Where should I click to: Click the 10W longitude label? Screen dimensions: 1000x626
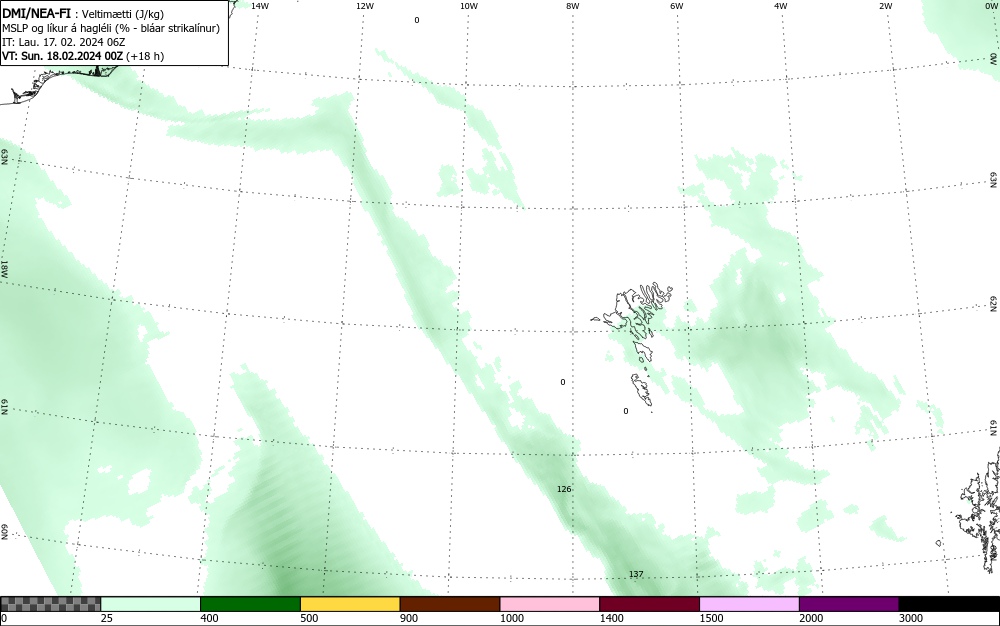tap(469, 6)
